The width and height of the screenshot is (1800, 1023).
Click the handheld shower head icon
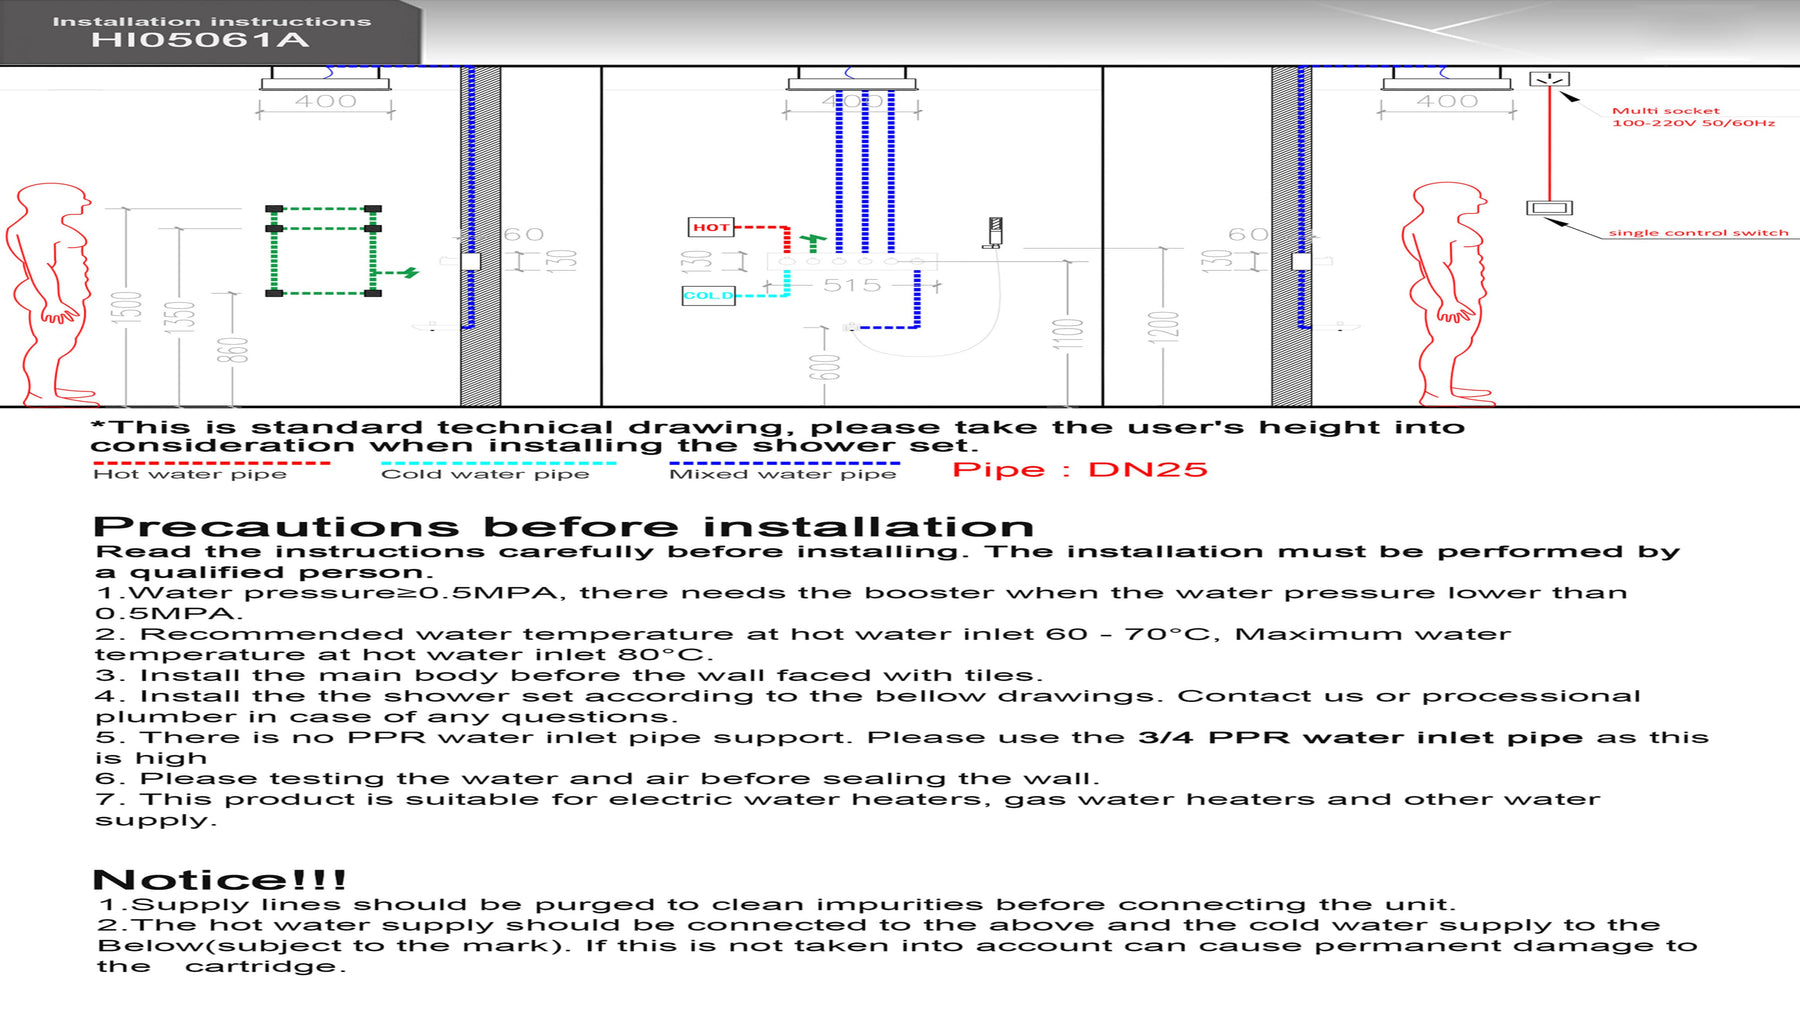[x=994, y=232]
